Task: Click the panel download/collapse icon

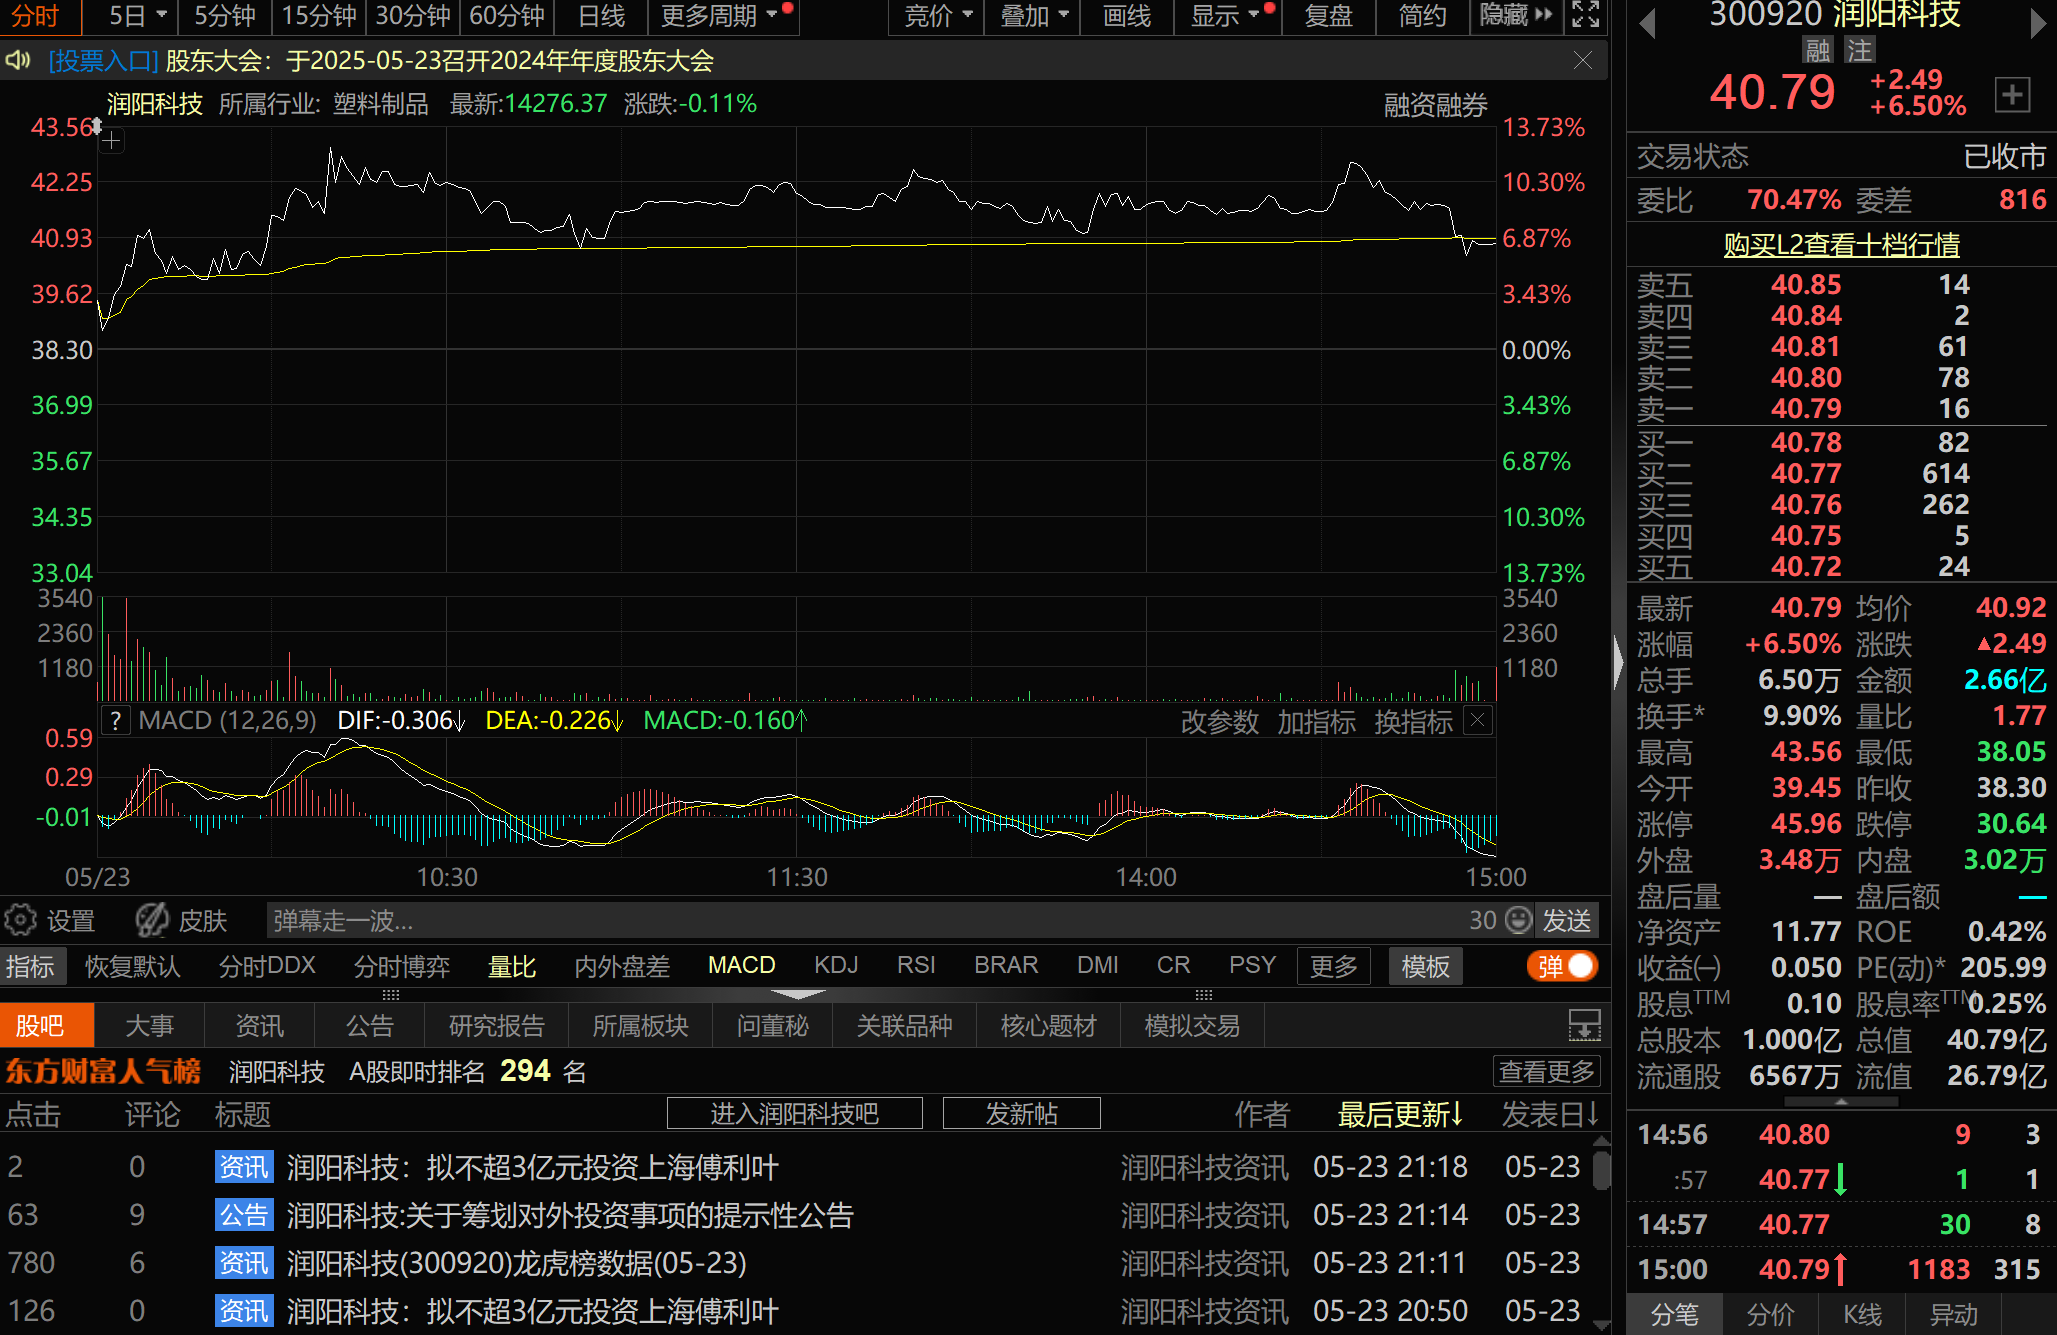Action: (1584, 1025)
